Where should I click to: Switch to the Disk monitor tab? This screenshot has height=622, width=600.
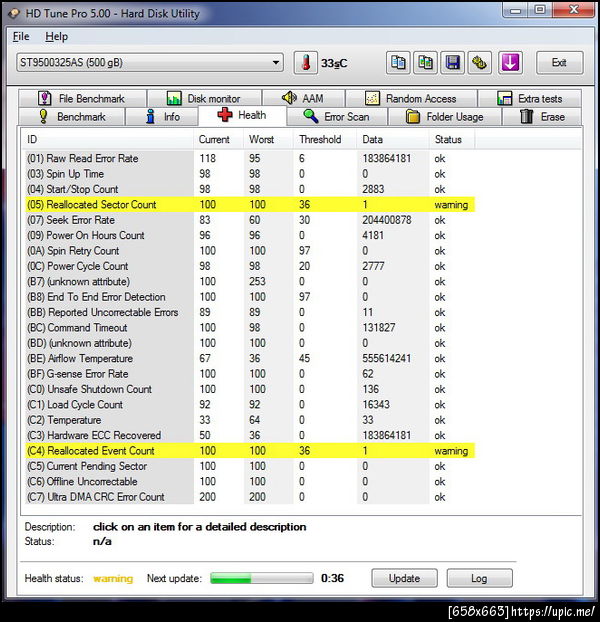(x=204, y=98)
